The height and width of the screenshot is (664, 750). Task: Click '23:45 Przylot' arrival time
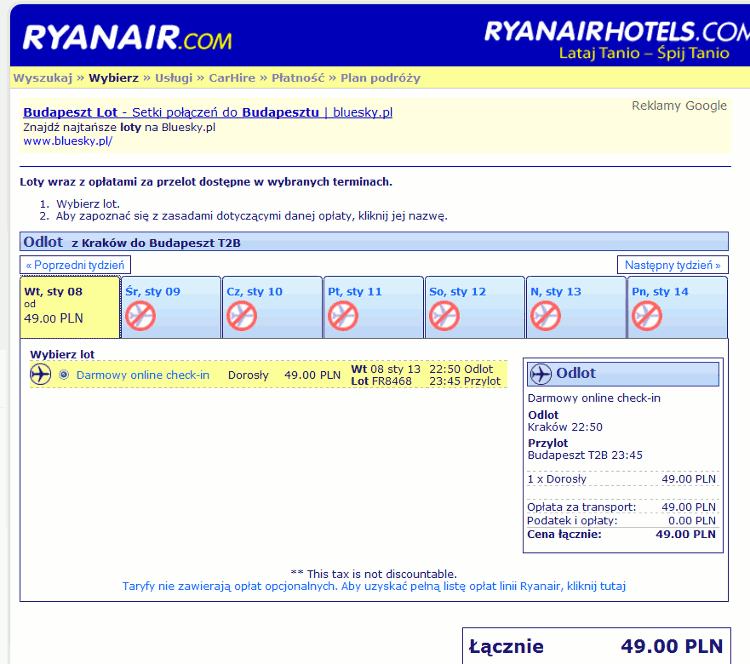pyautogui.click(x=465, y=381)
